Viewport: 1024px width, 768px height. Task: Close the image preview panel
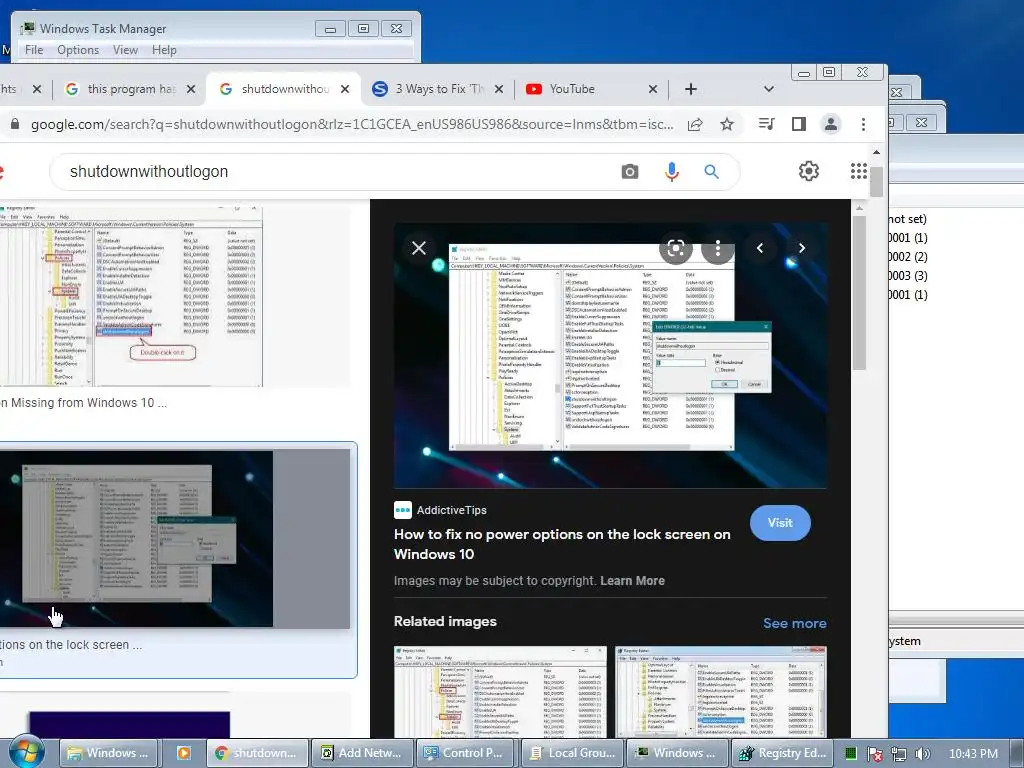click(x=419, y=248)
